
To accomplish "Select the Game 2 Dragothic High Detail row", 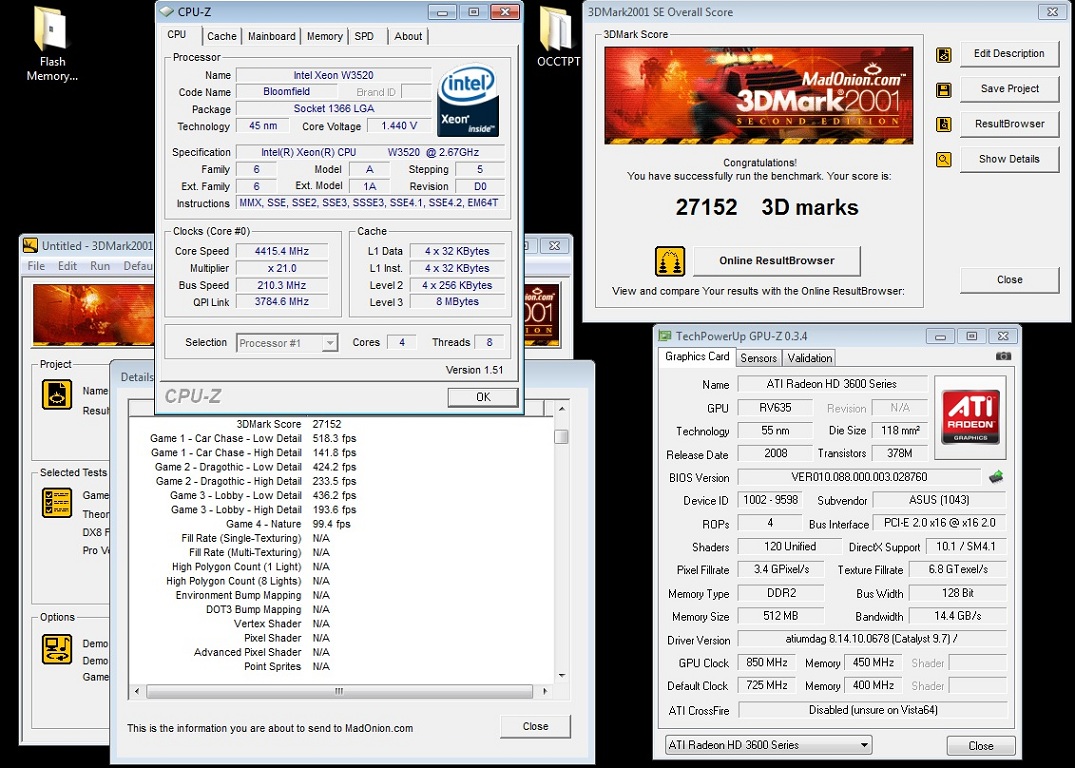I will tap(256, 481).
